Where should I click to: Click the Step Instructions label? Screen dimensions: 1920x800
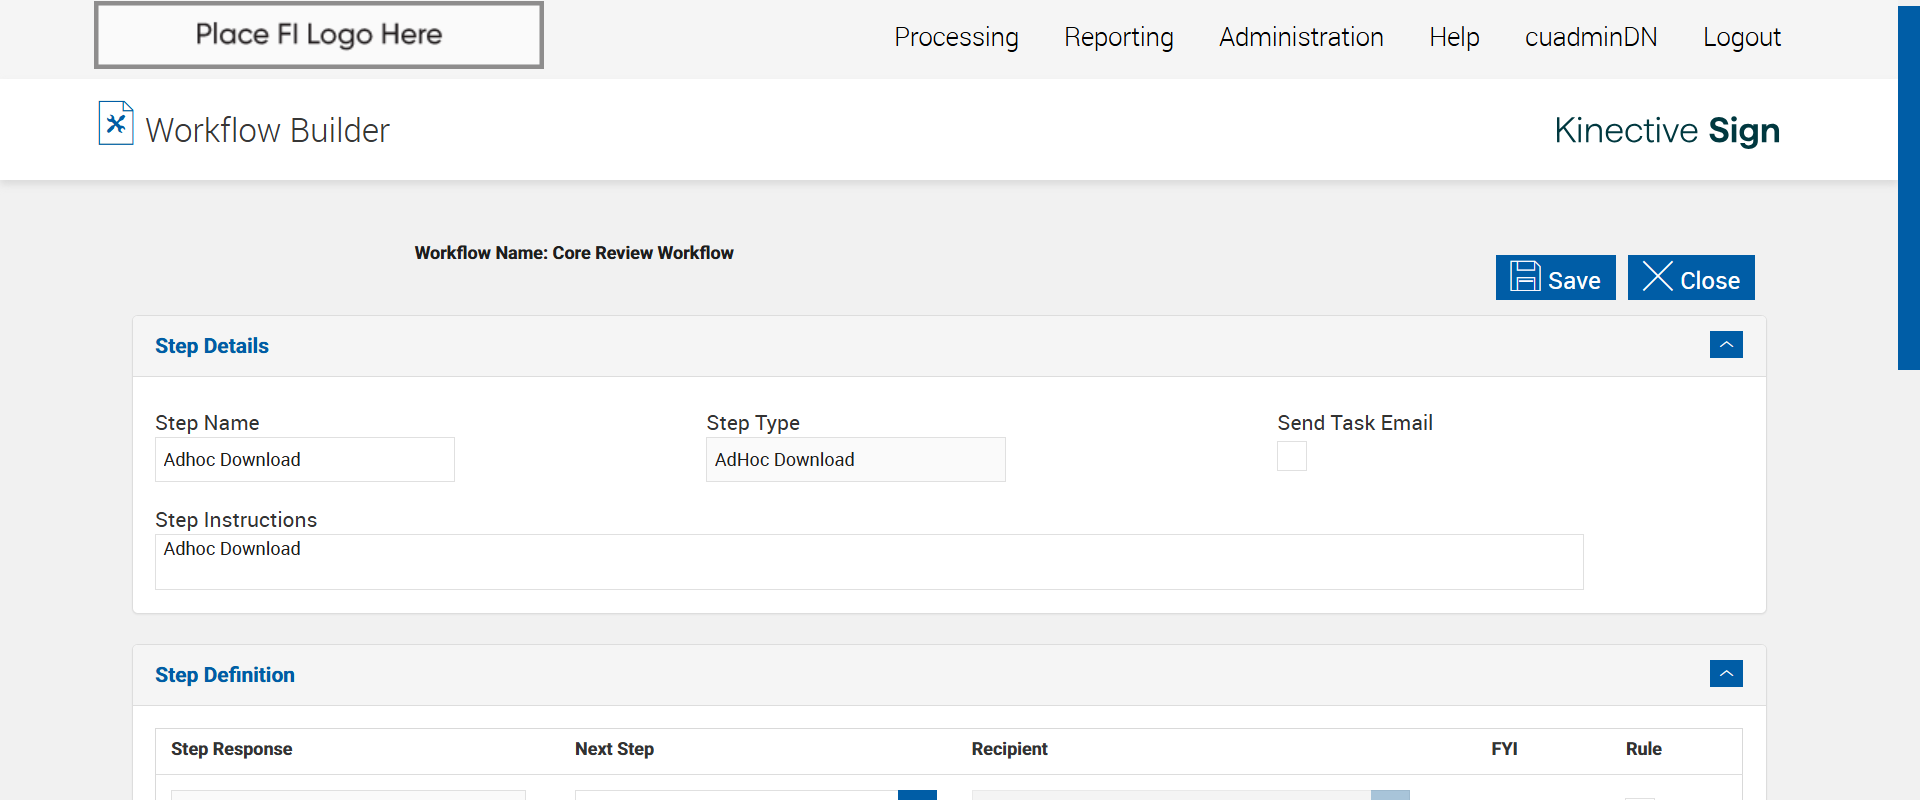click(236, 520)
